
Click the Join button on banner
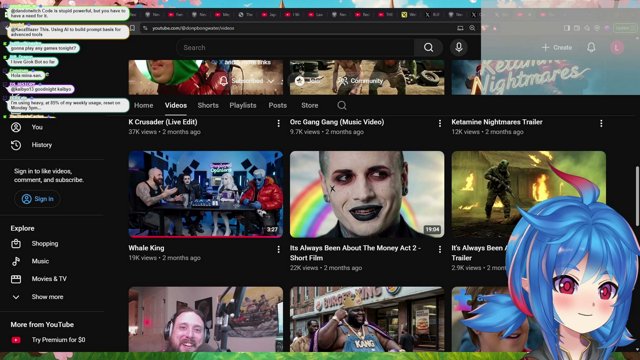click(308, 81)
